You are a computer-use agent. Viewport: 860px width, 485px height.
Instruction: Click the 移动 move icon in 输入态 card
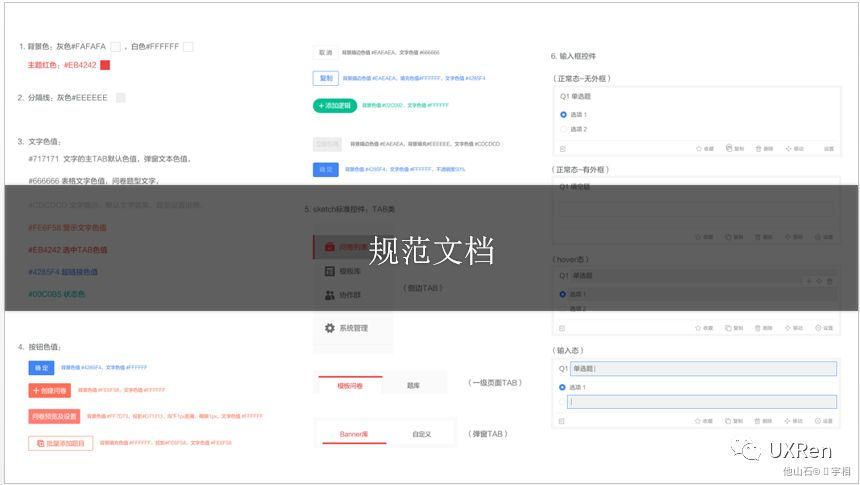[x=788, y=421]
